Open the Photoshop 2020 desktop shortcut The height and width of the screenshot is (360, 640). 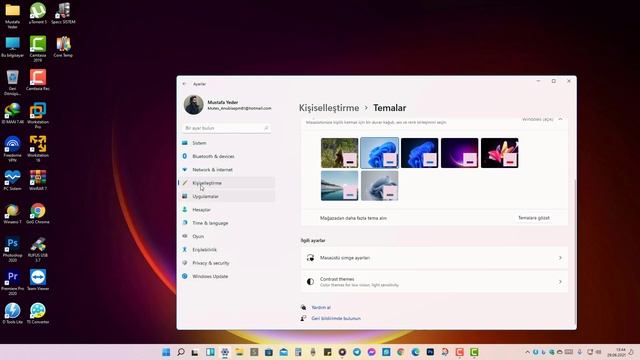(x=12, y=249)
